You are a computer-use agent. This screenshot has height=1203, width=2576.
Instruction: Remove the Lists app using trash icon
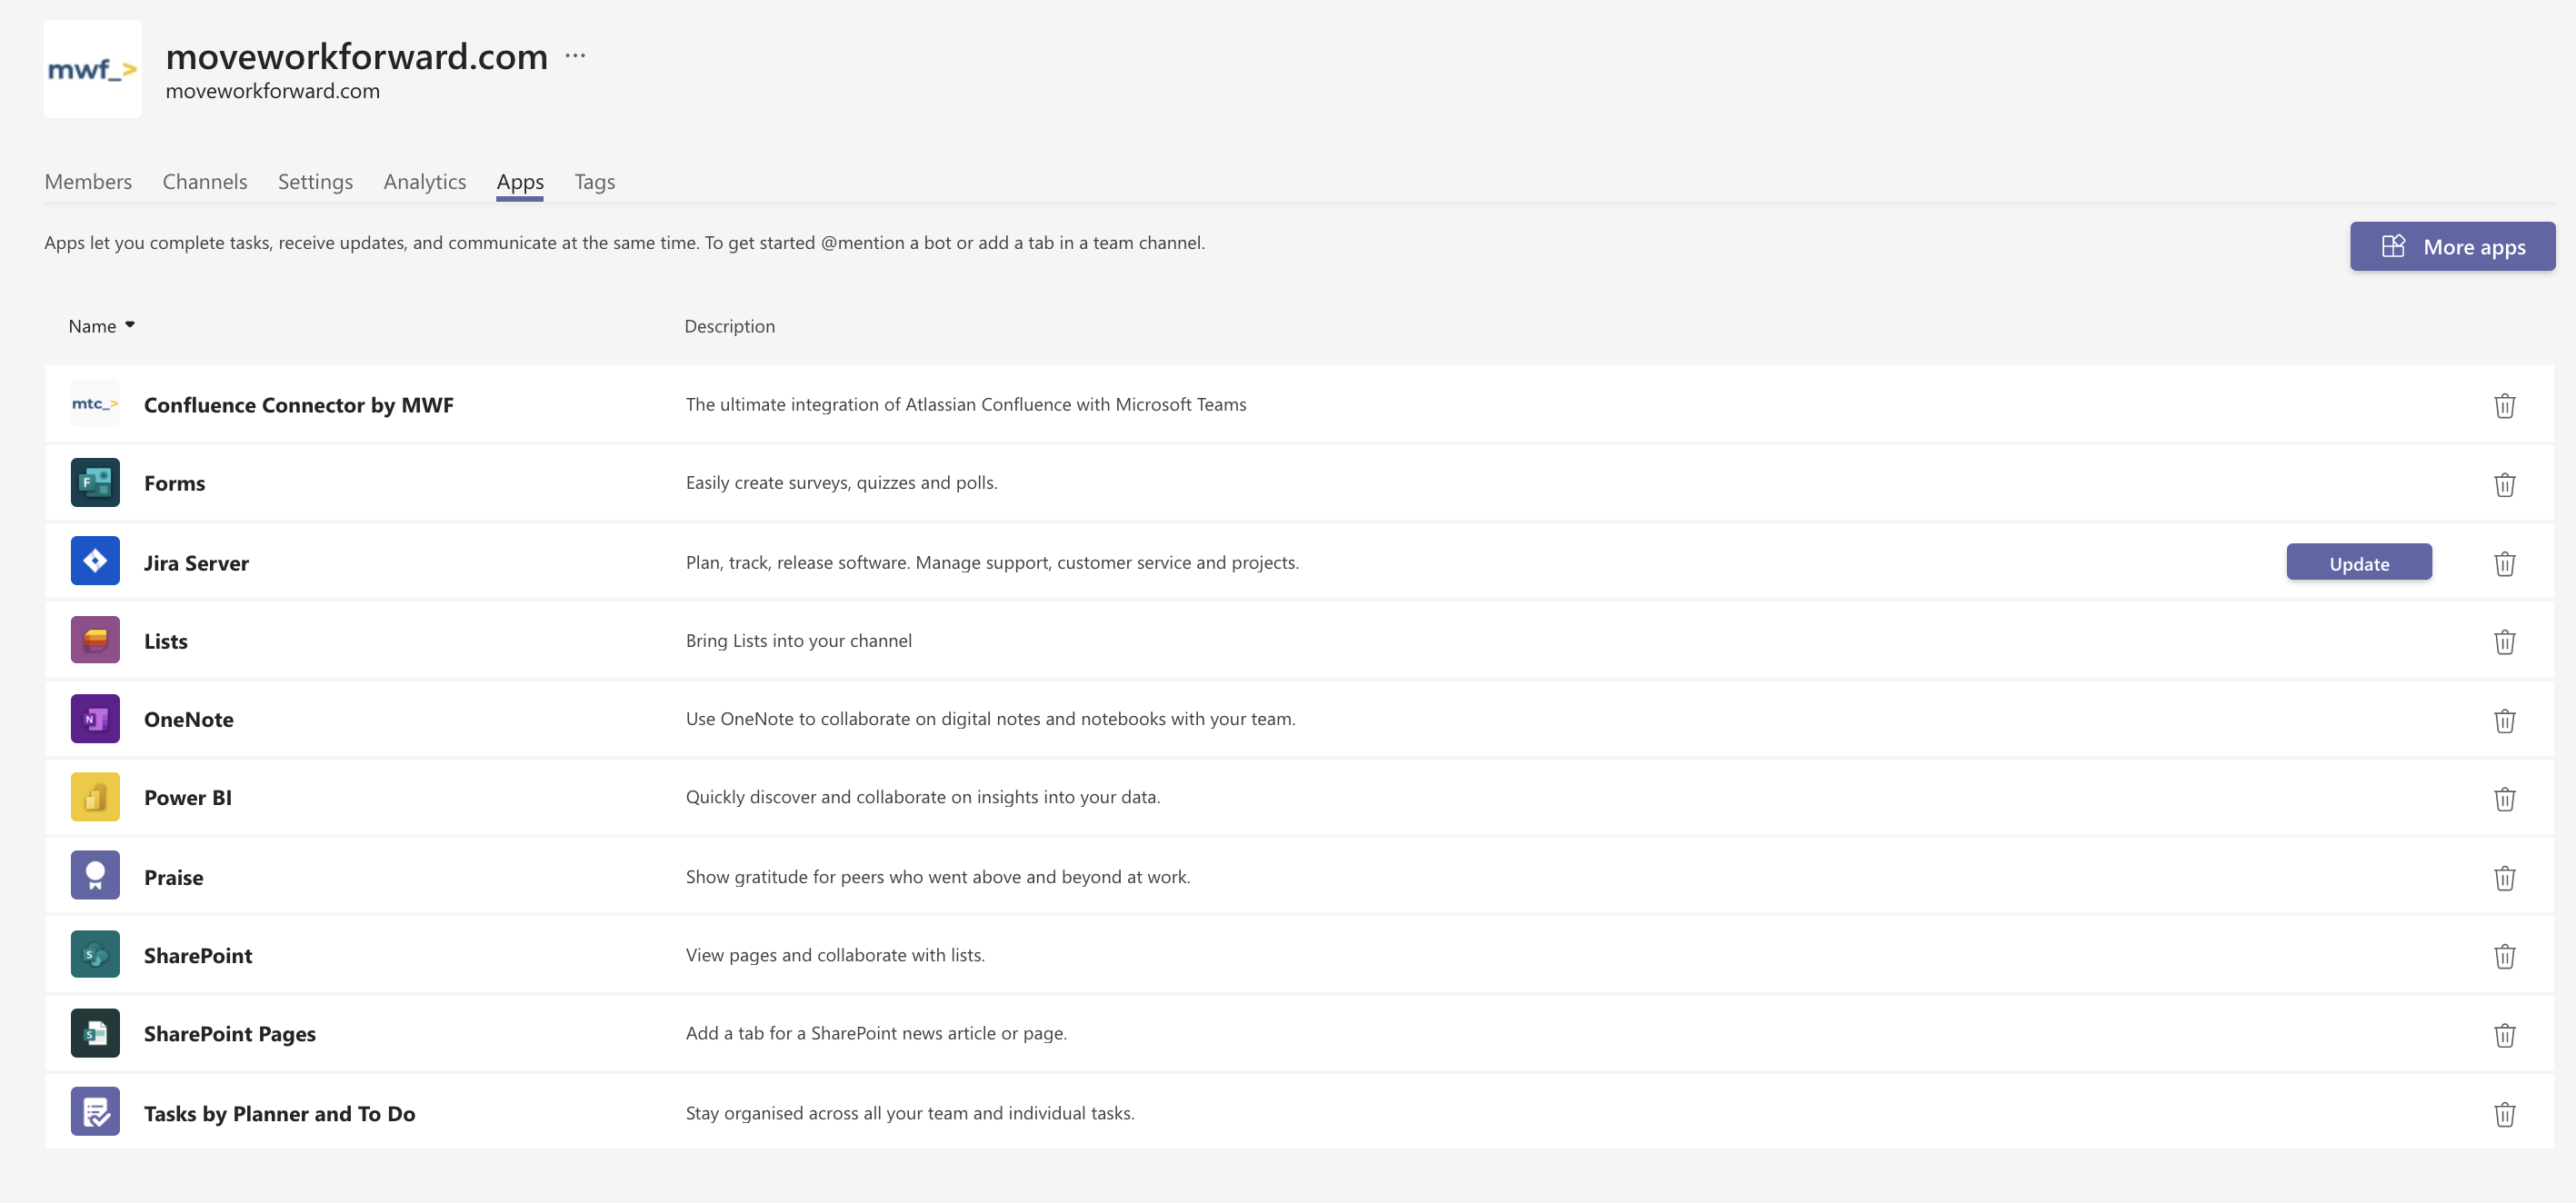2503,642
